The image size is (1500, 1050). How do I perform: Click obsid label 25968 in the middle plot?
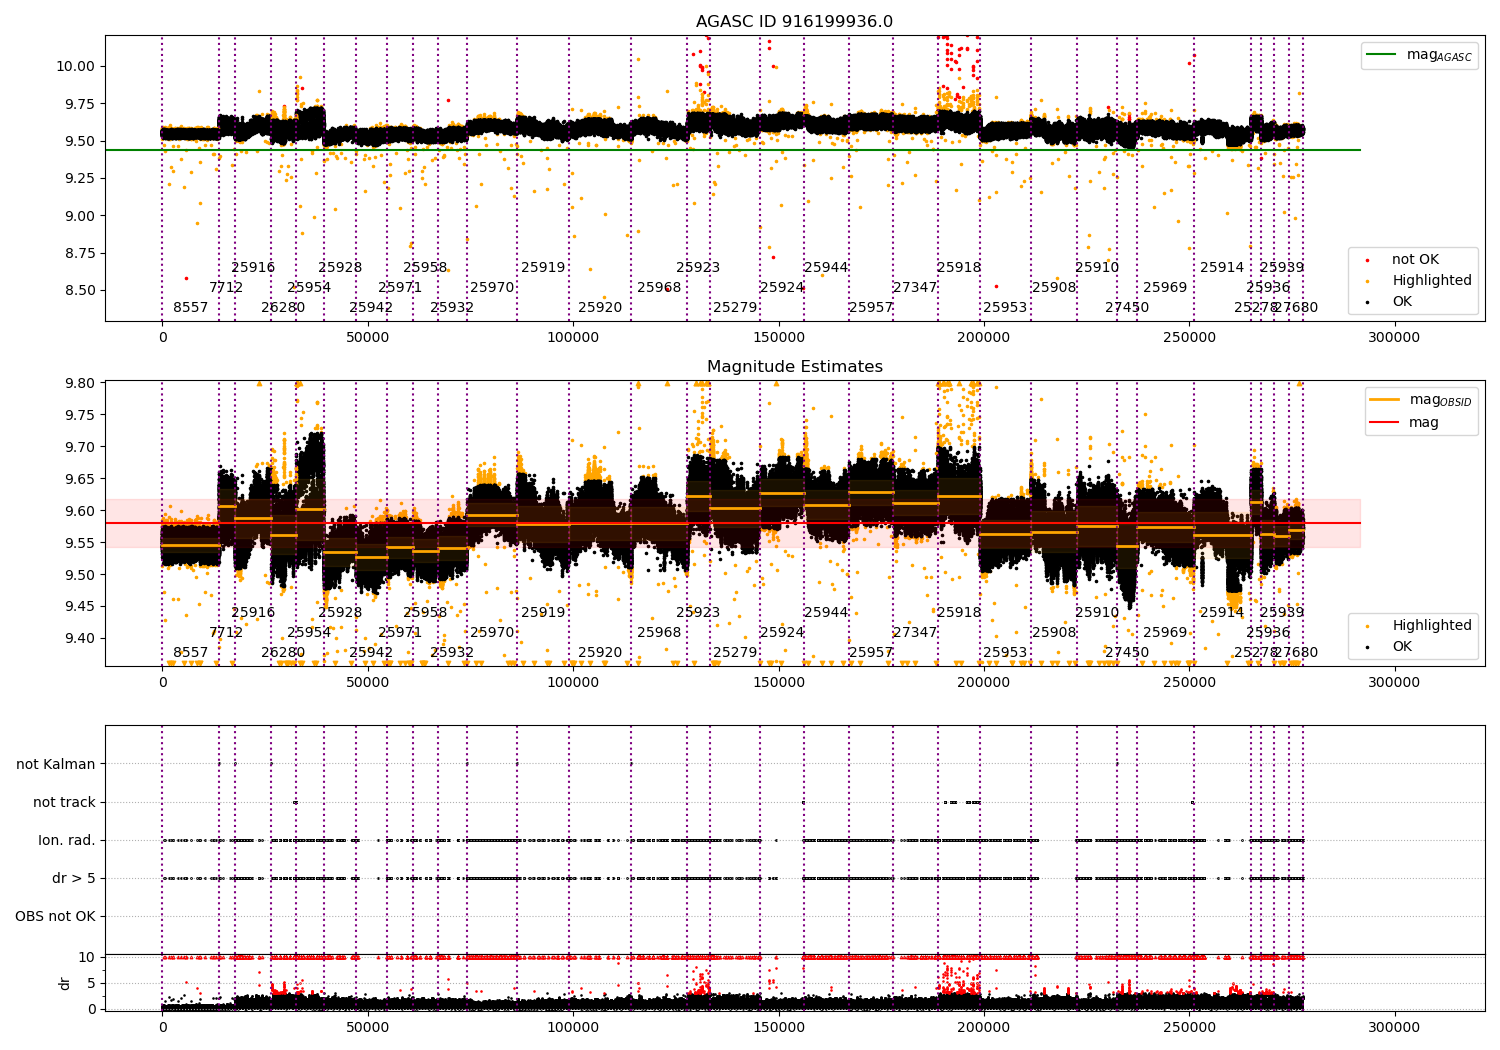pos(659,632)
